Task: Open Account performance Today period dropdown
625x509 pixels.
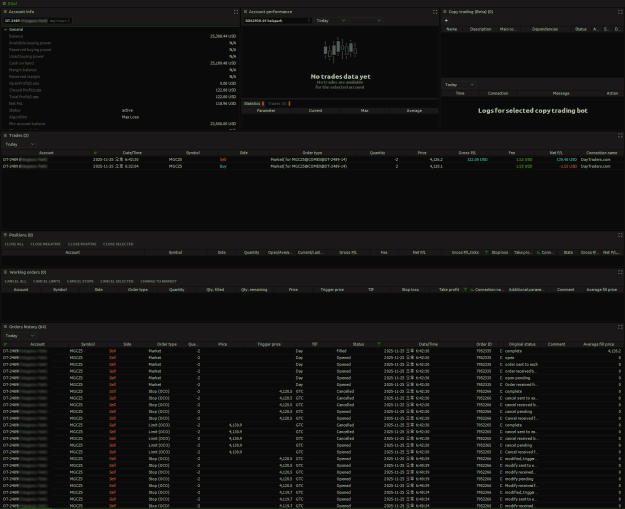Action: point(330,20)
